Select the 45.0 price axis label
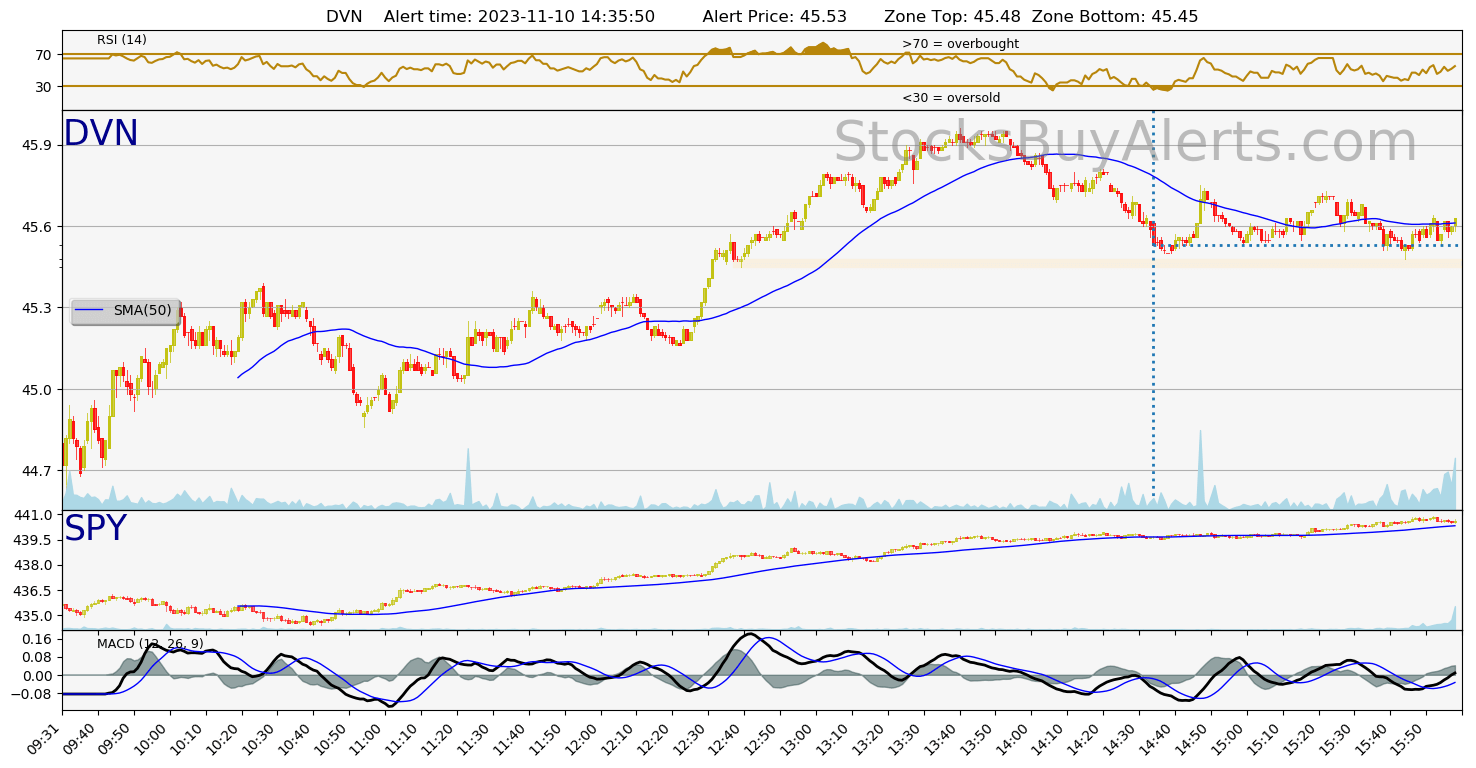 point(37,390)
